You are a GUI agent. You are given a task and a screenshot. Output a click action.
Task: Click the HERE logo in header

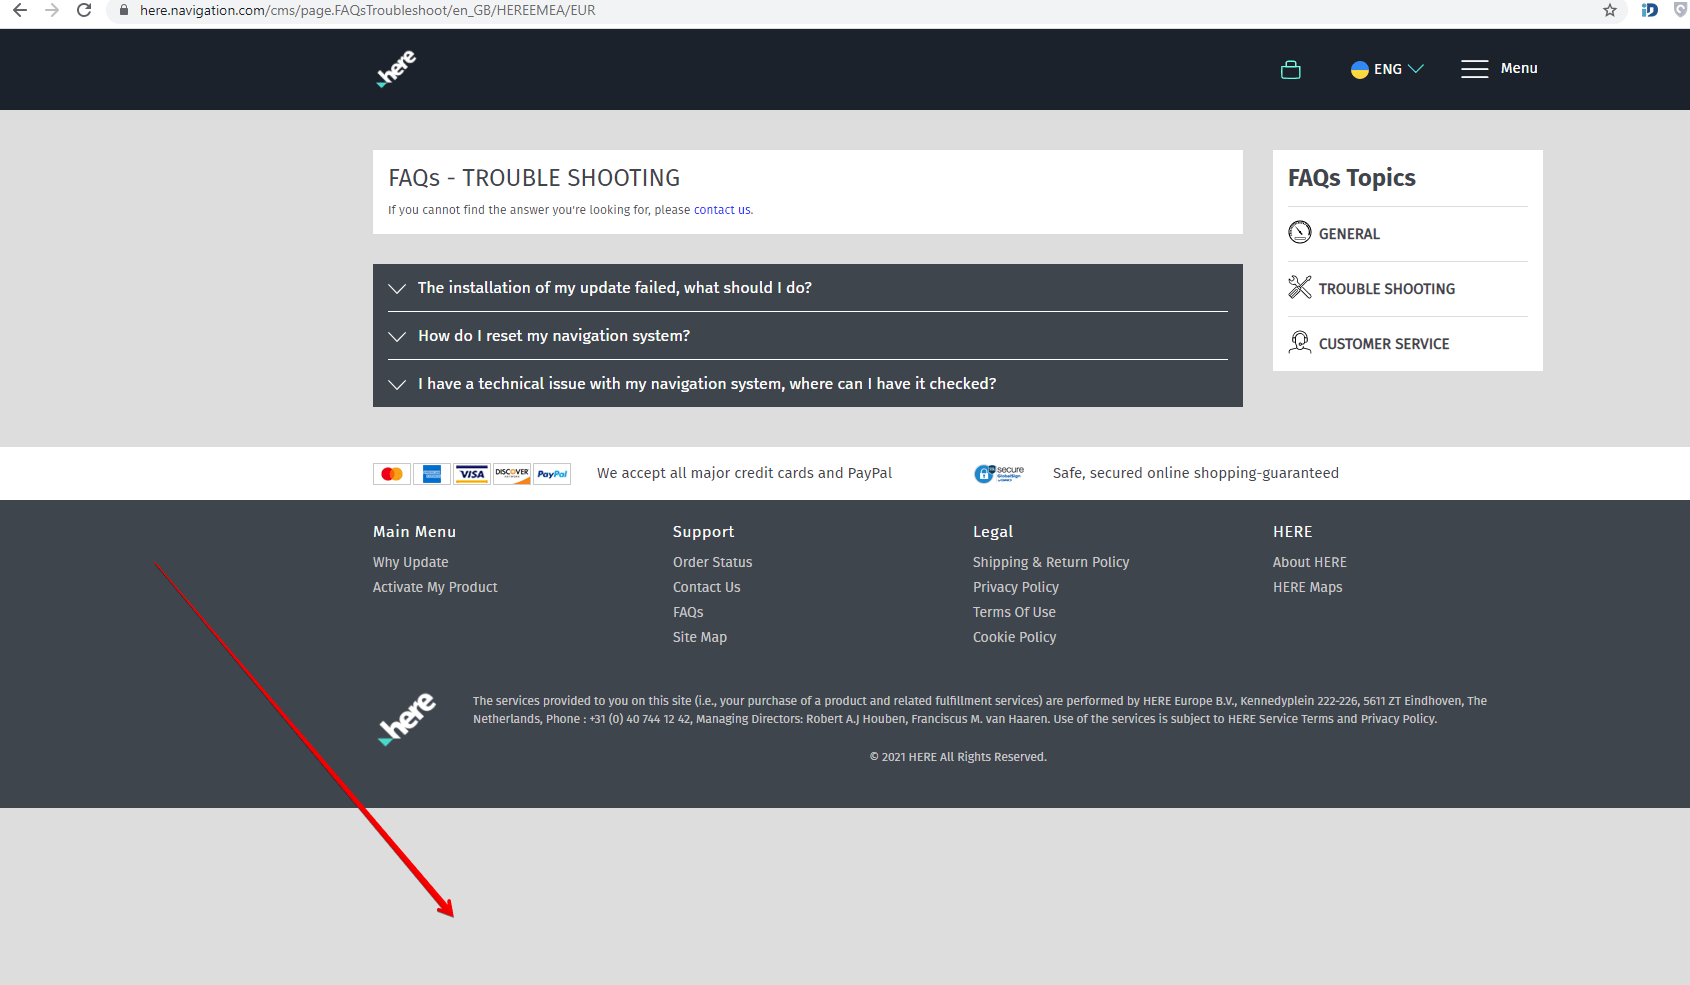(x=396, y=69)
